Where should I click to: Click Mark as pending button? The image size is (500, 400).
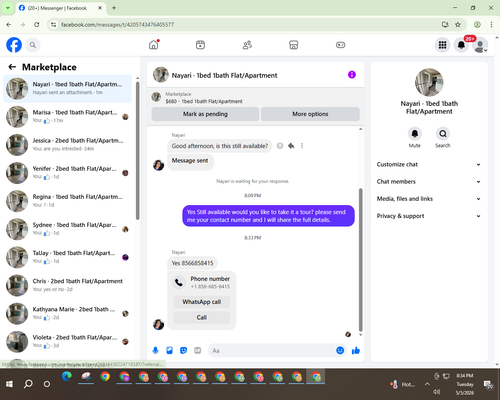[x=205, y=114]
